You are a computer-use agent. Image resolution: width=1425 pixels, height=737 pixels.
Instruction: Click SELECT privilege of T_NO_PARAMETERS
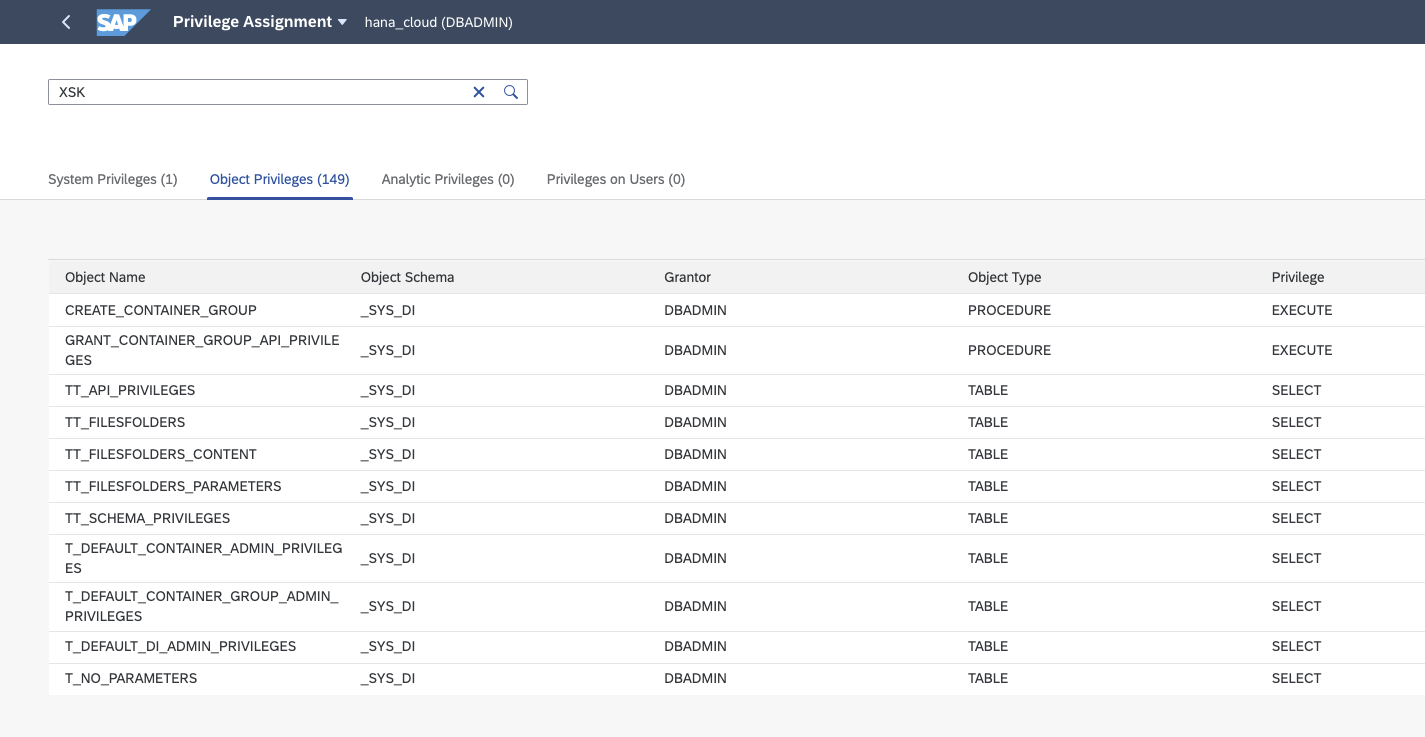(x=1297, y=678)
